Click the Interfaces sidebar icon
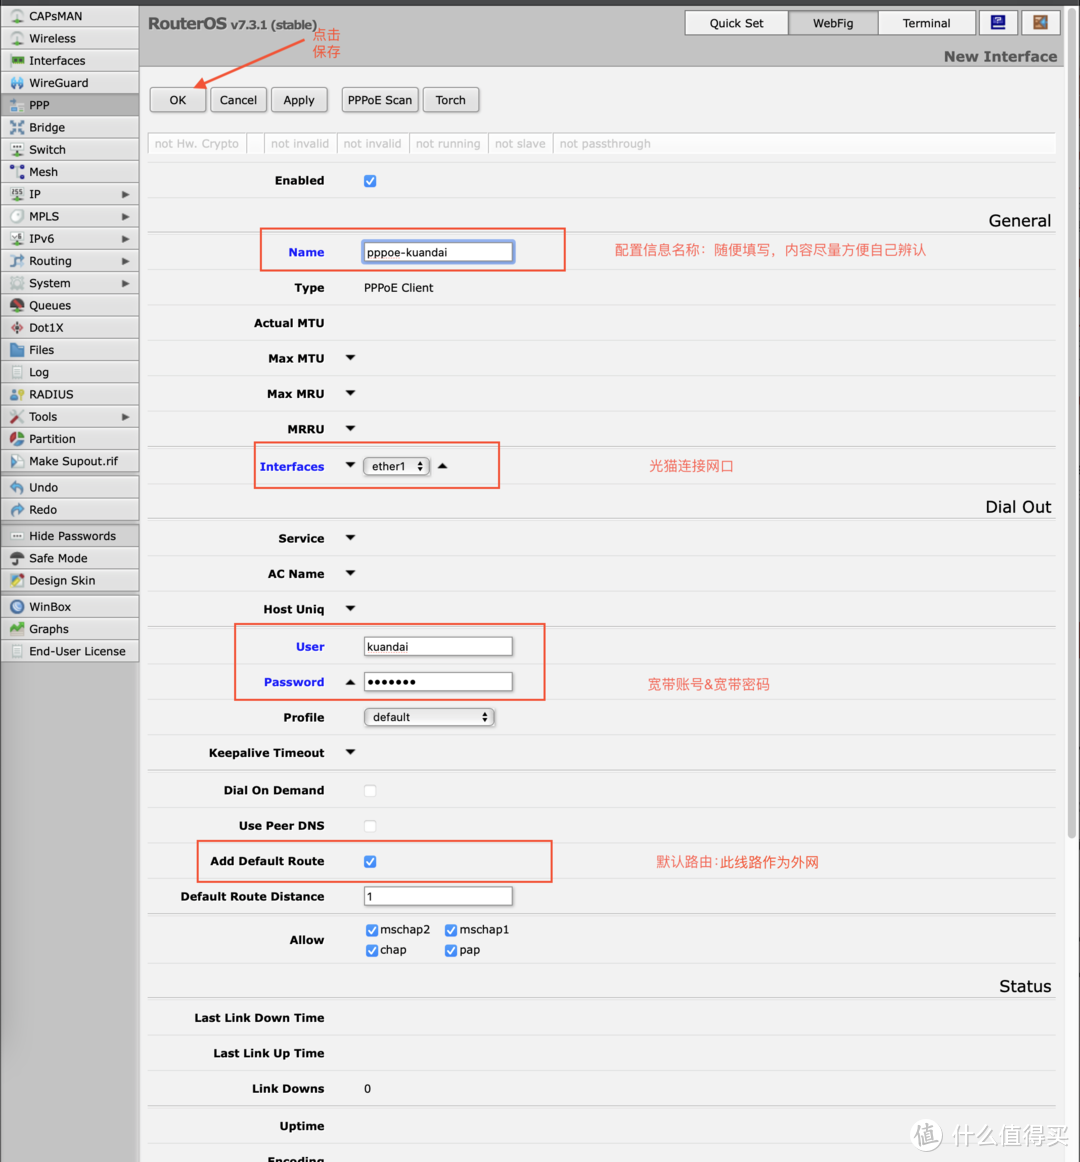1080x1162 pixels. [17, 60]
